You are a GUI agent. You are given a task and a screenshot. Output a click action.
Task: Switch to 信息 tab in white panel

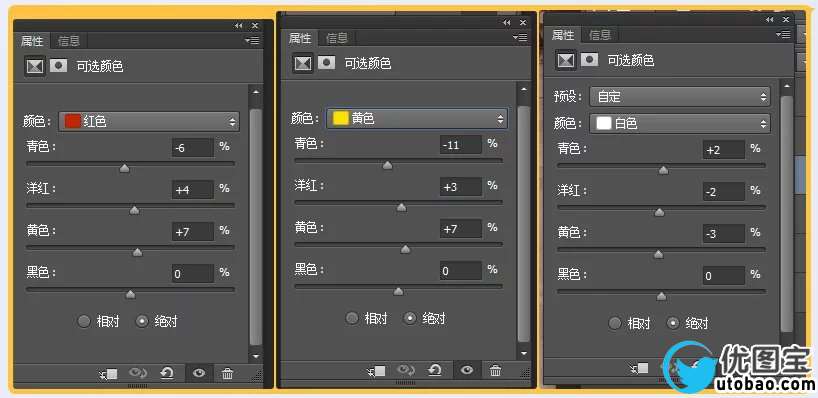coord(600,35)
